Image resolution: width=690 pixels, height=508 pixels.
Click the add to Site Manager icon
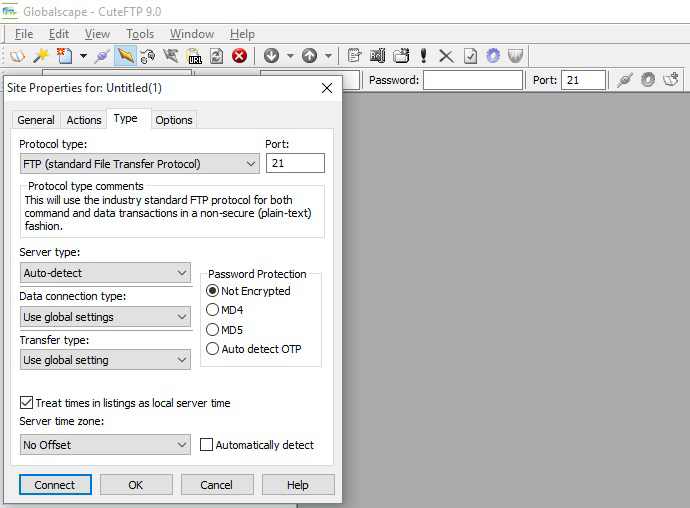[x=671, y=80]
